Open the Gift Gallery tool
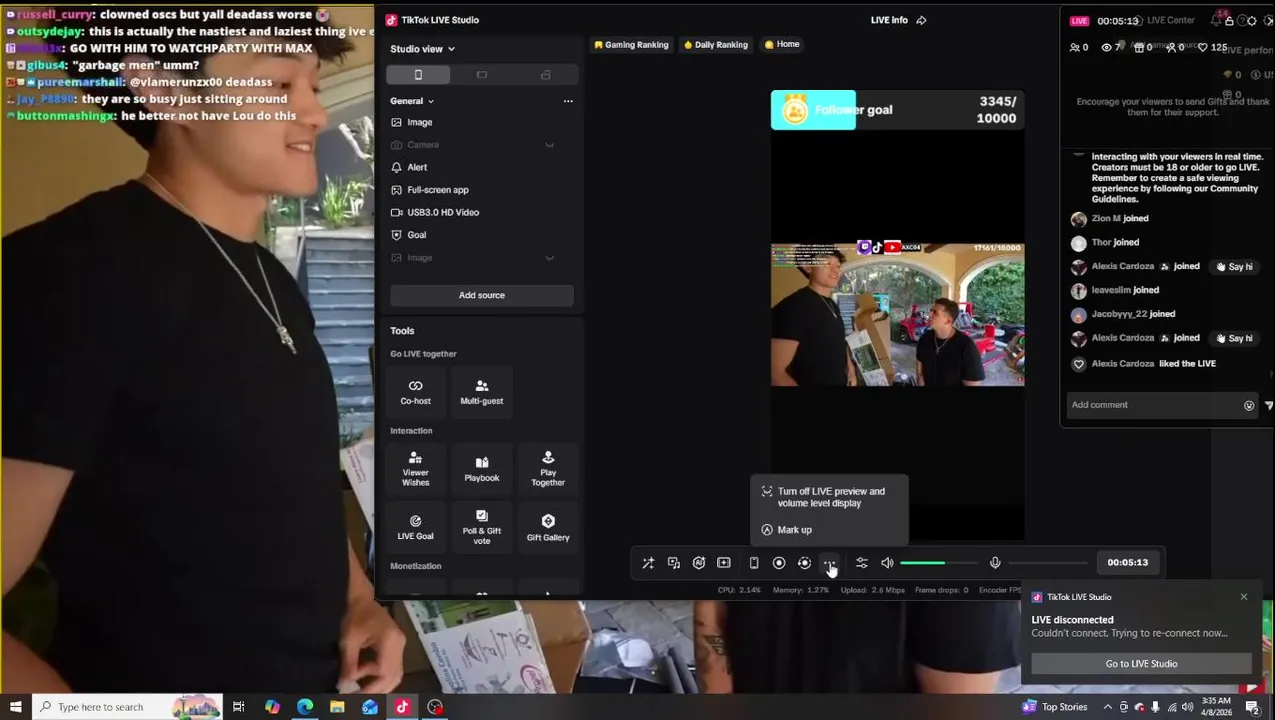Screen dimensions: 1275x720 pos(548,528)
